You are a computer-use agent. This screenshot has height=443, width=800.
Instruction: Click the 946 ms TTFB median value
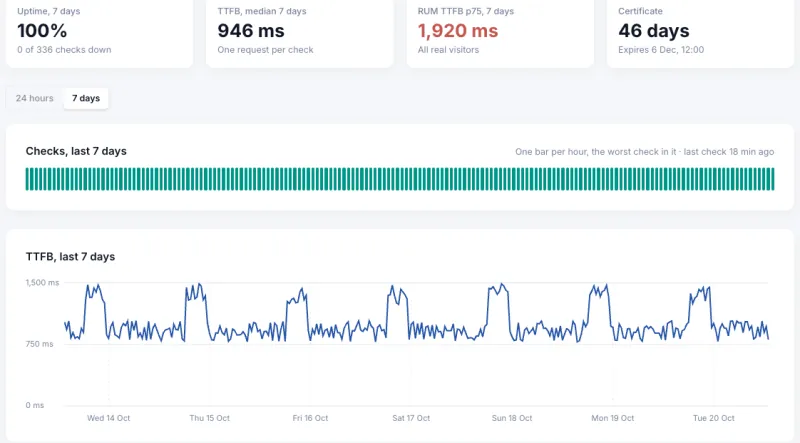(251, 31)
